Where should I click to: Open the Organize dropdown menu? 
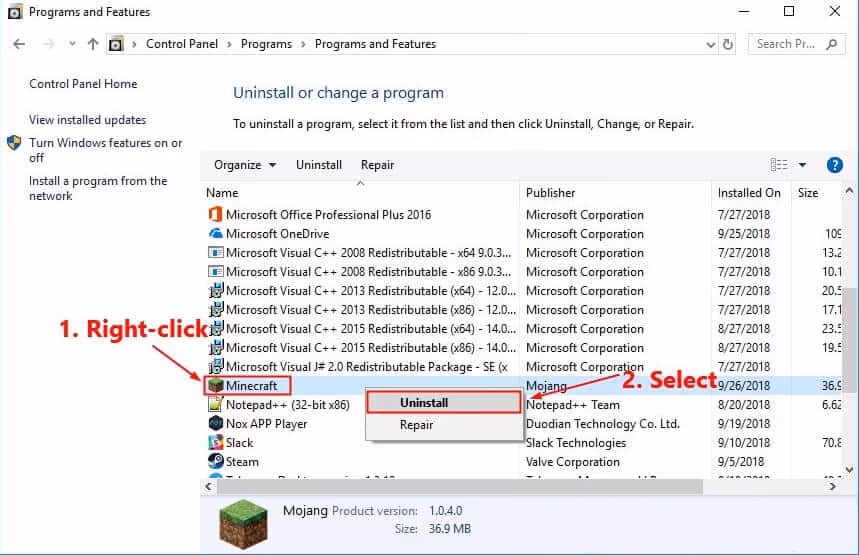click(x=245, y=165)
